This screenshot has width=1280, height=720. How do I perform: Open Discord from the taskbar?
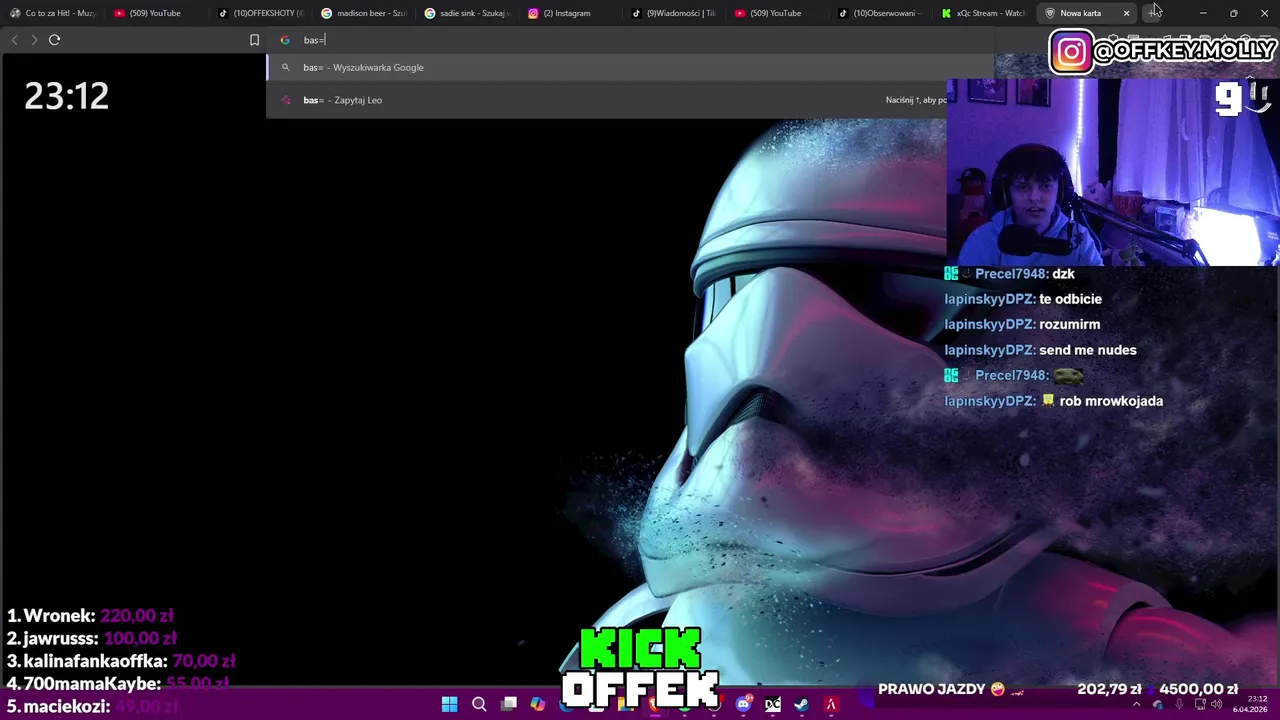point(743,705)
